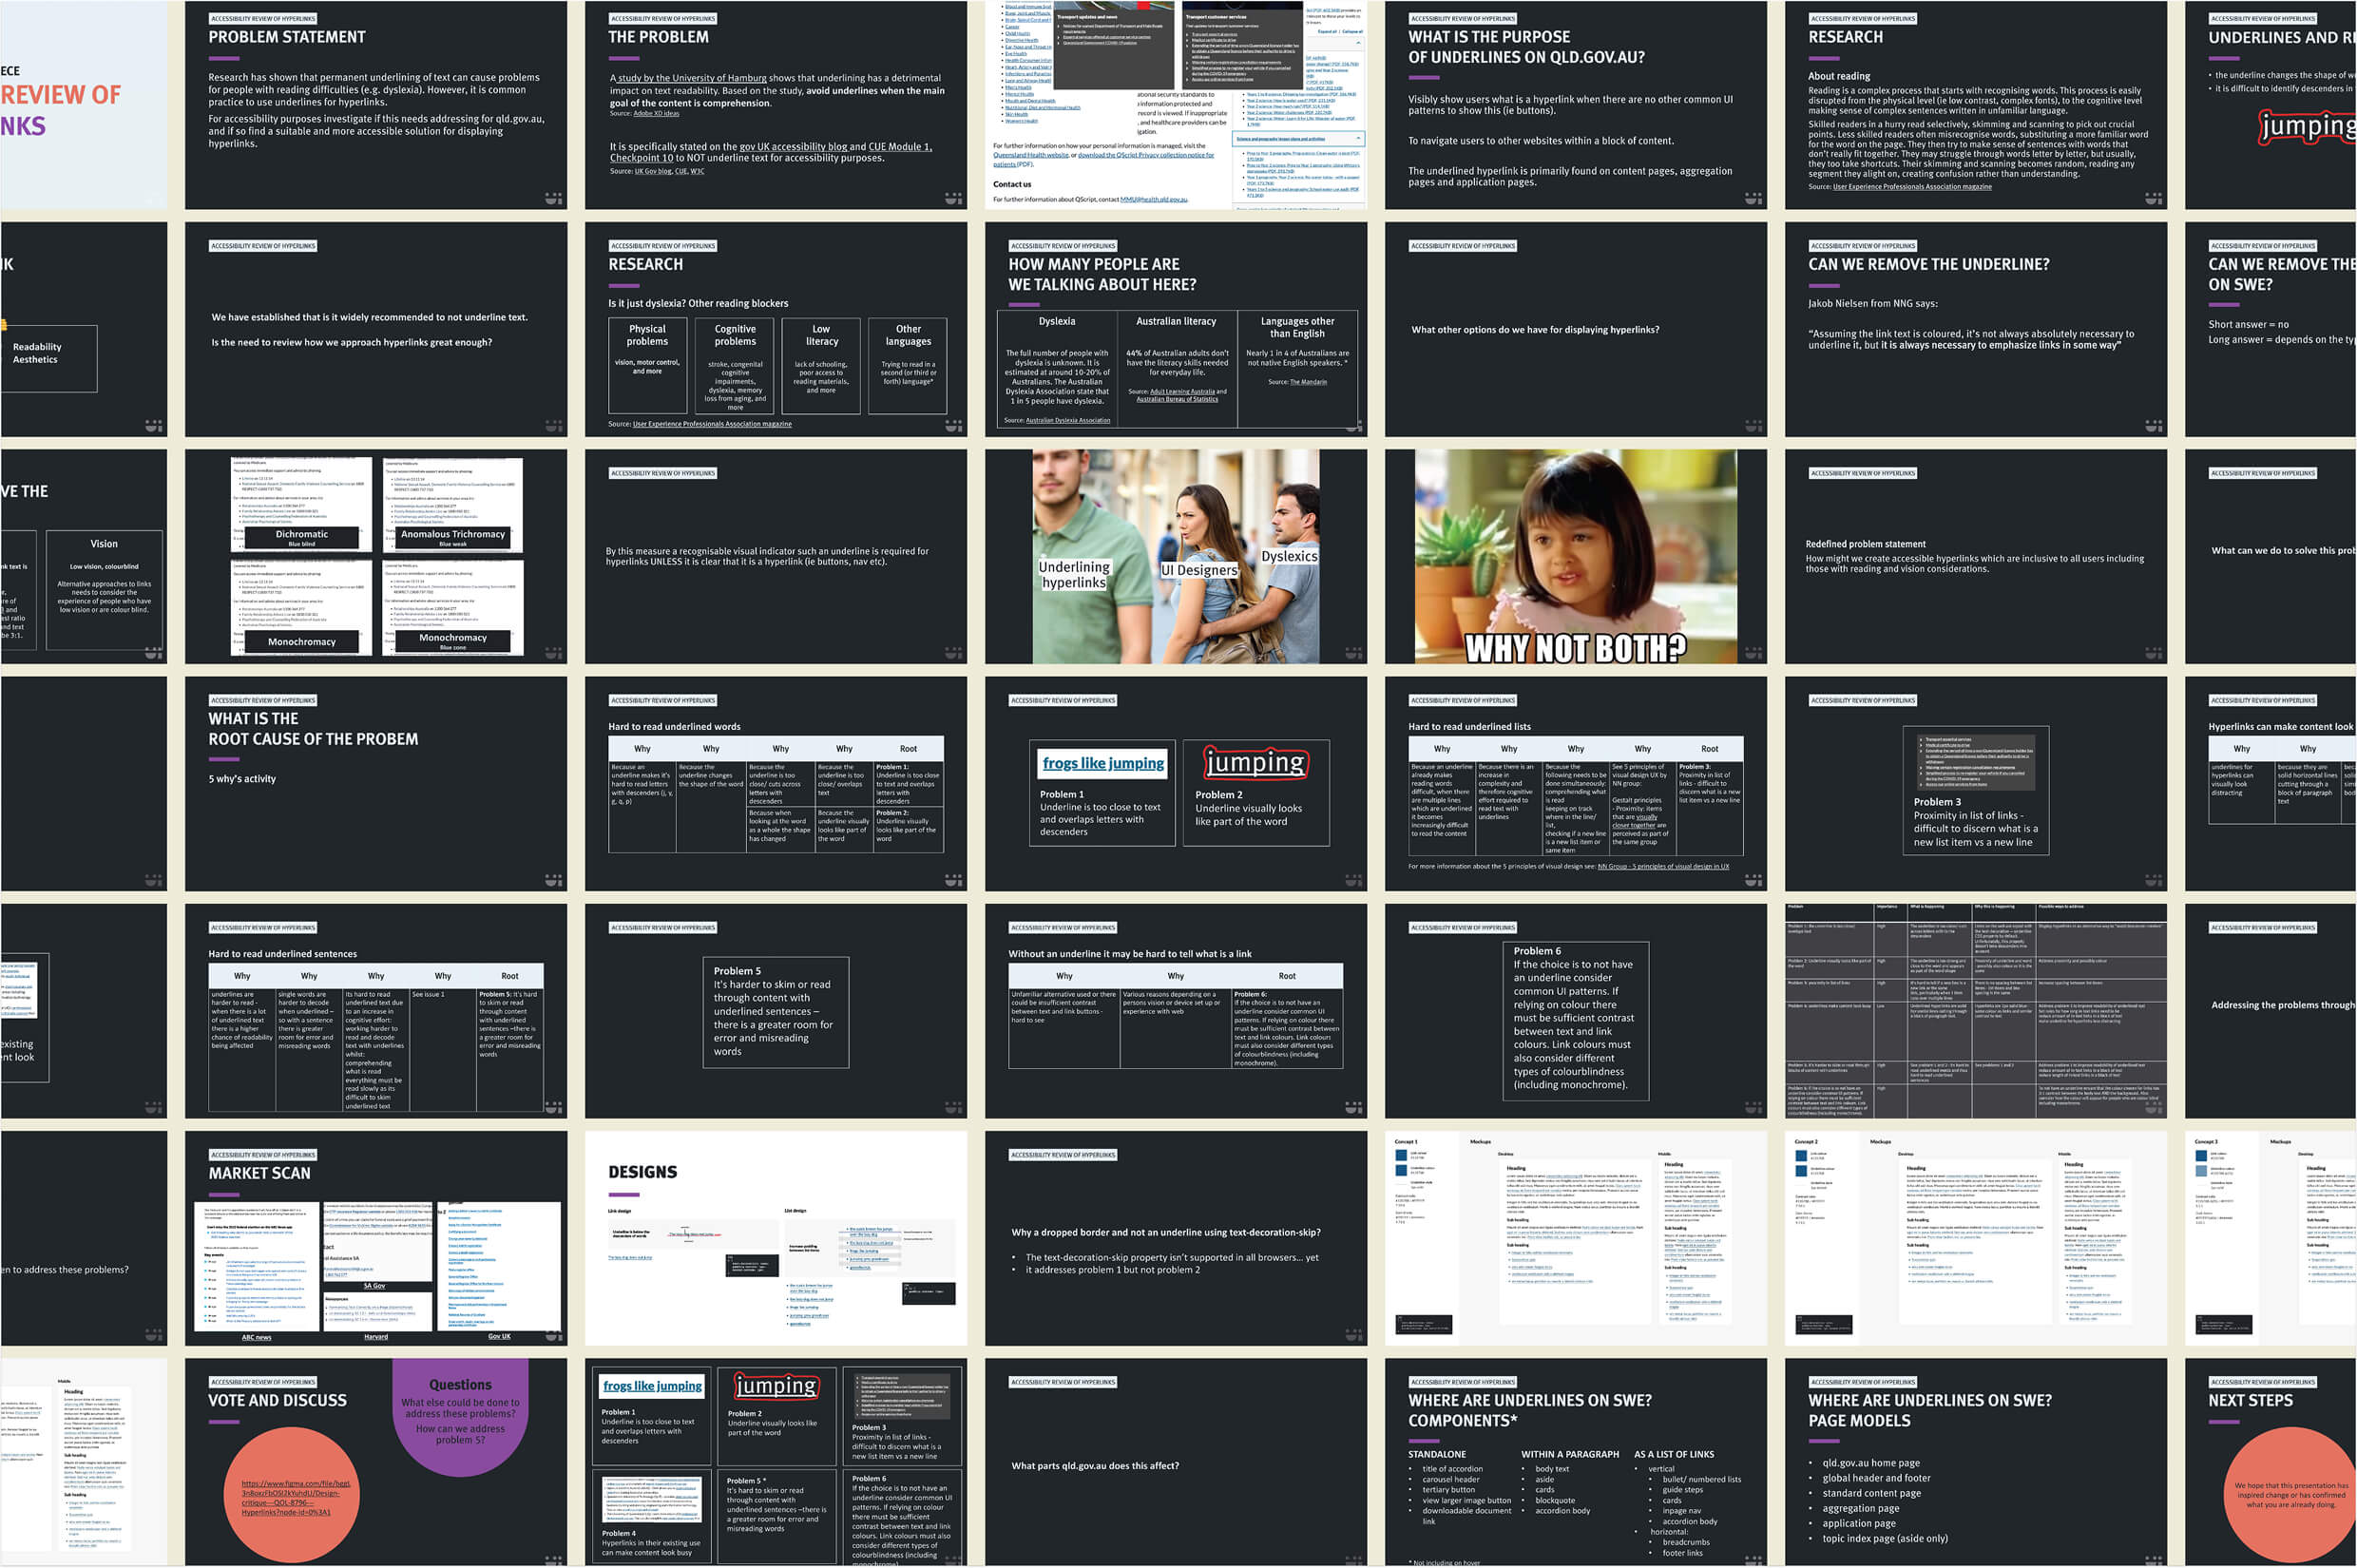This screenshot has width=2357, height=1568.
Task: Follow the CUE Module 1 Checkpoint 10 link
Action: 771,153
